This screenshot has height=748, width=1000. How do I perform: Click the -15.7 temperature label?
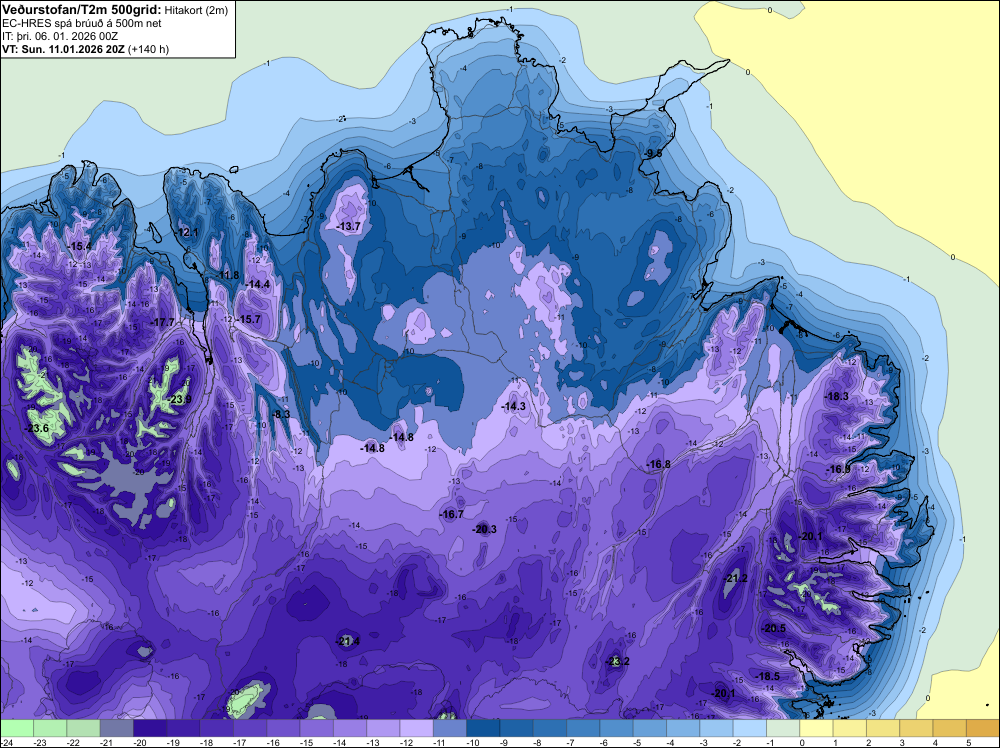tap(248, 319)
